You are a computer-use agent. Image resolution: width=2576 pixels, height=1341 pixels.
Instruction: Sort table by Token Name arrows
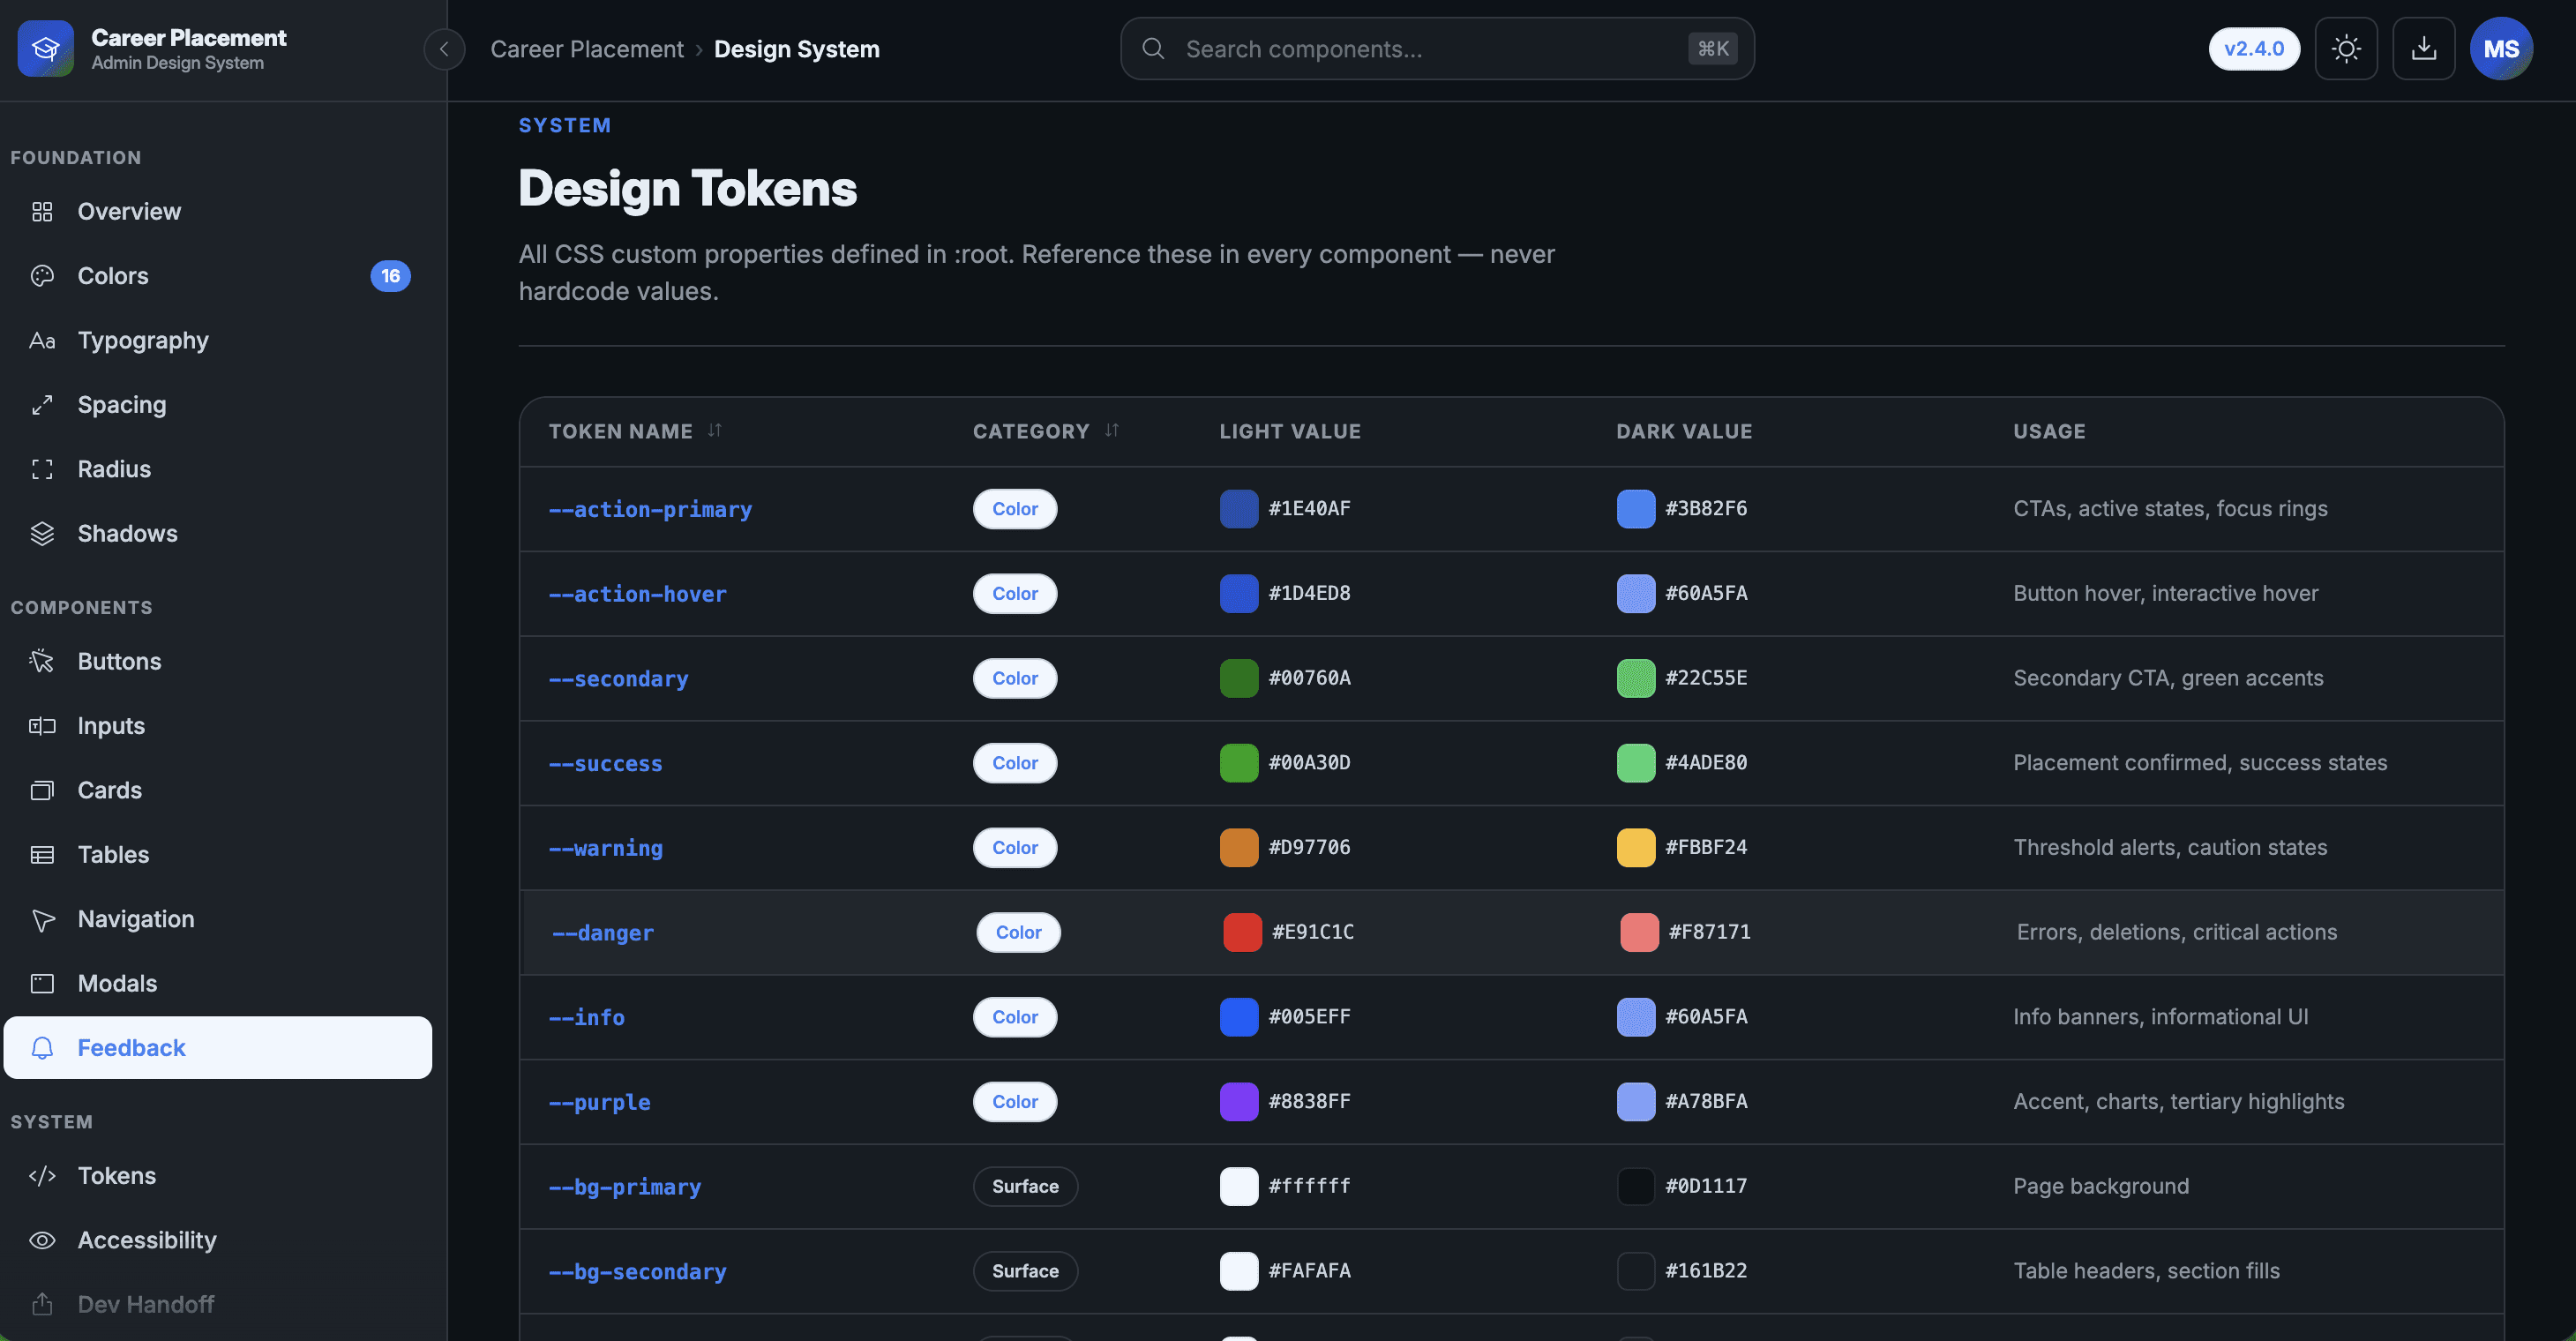[715, 431]
